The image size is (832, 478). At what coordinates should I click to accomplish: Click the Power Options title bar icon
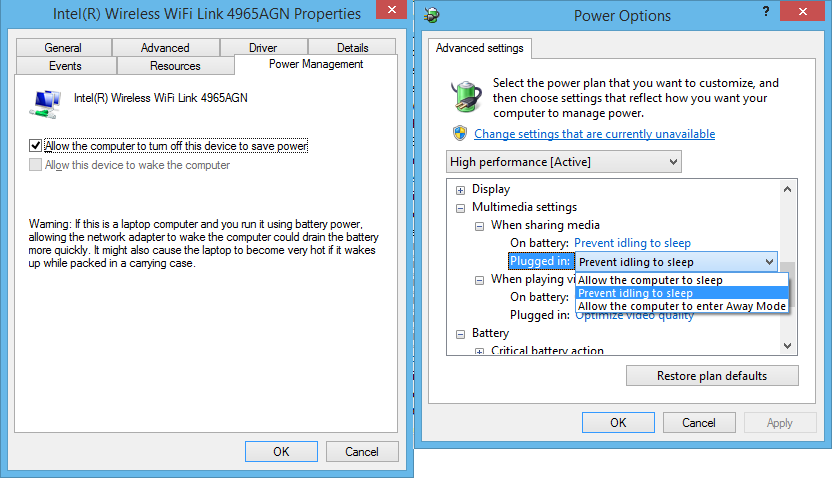point(432,15)
